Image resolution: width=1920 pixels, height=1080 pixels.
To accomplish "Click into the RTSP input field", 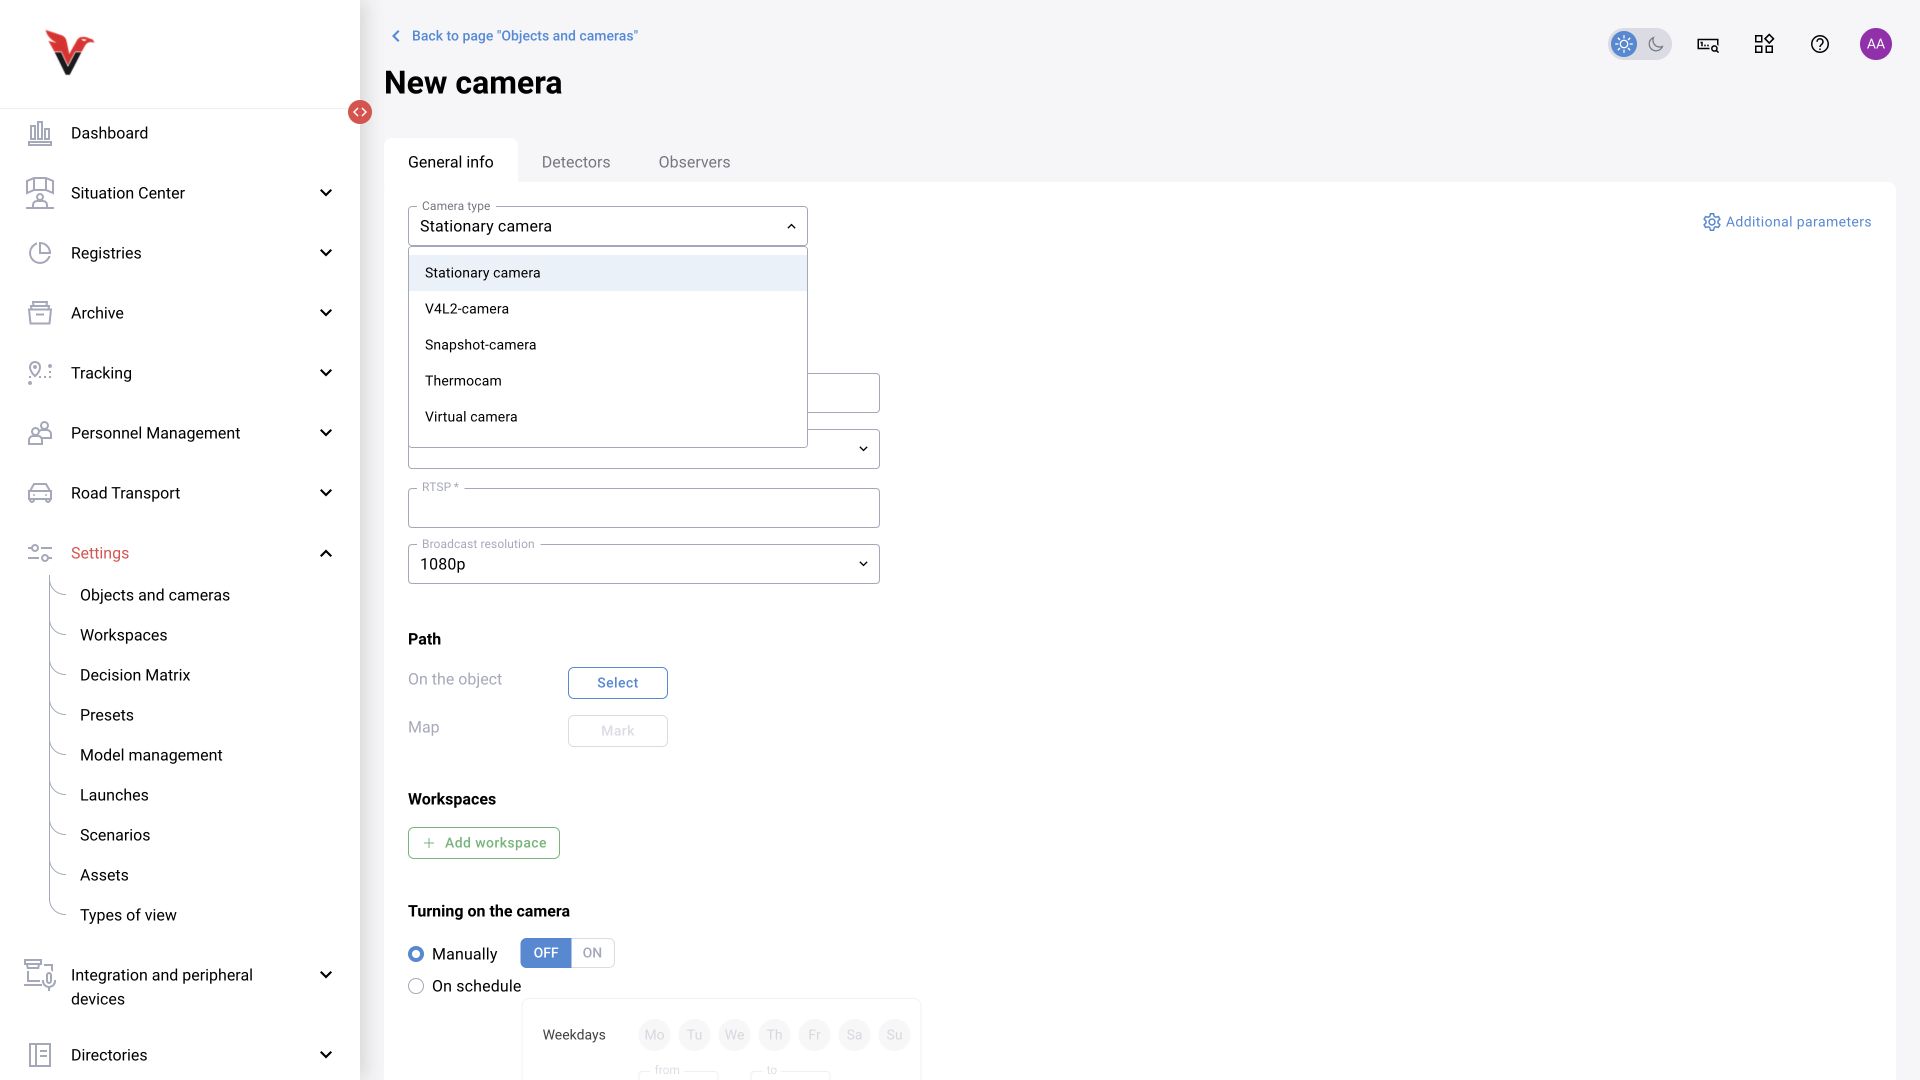I will 644,508.
